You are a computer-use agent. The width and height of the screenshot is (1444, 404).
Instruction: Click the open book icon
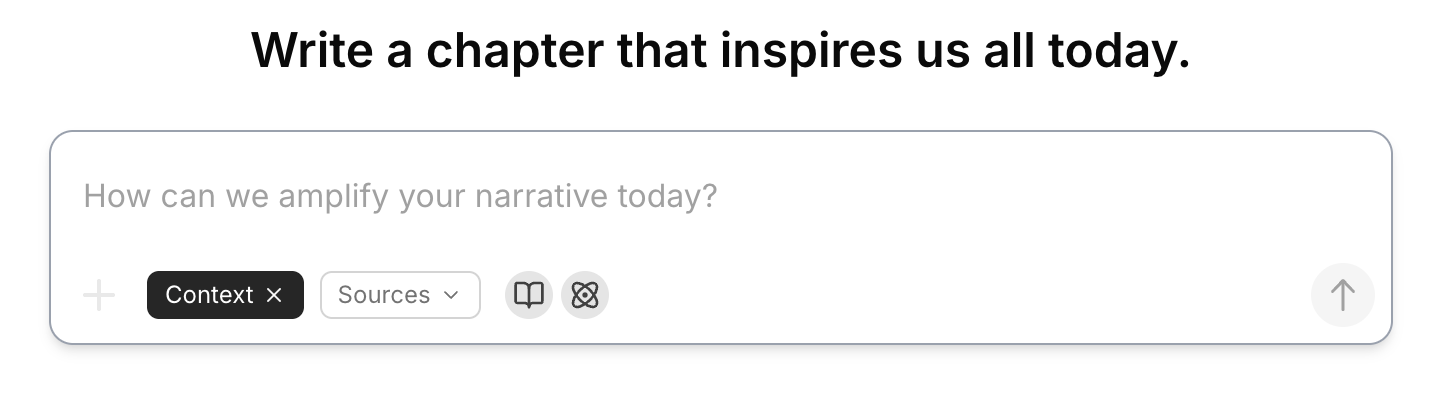point(529,295)
